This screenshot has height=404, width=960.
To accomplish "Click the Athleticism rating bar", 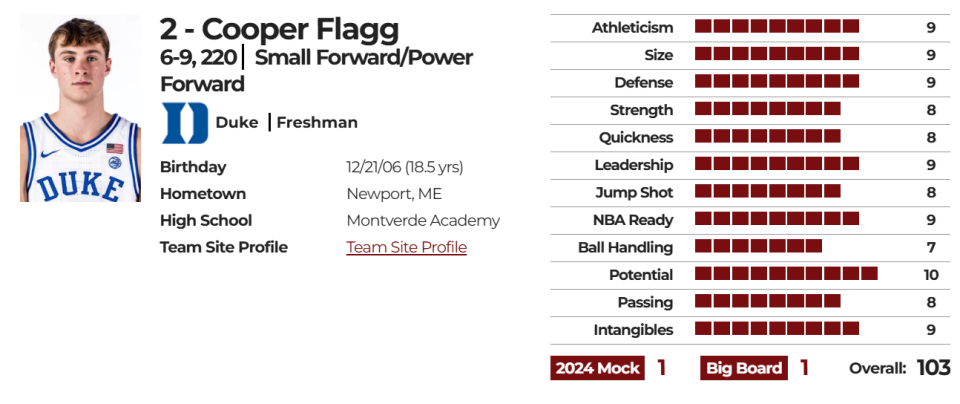I will click(x=777, y=26).
